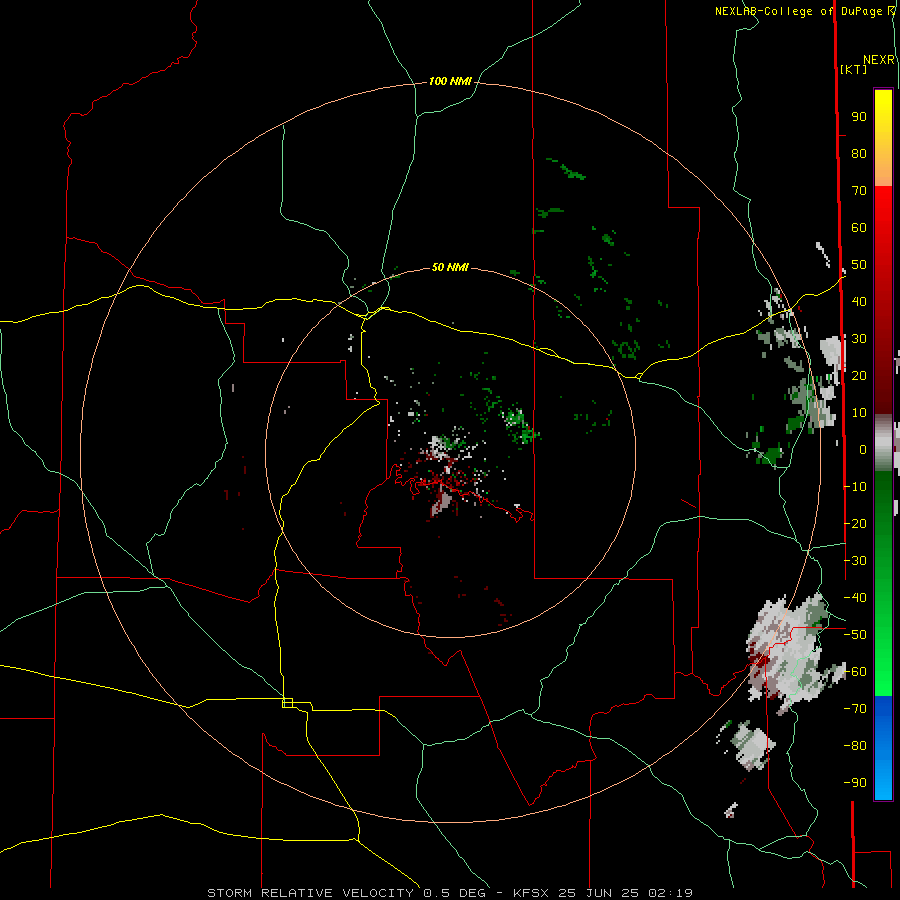Click the NEXR label above the color bar
This screenshot has height=900, width=900.
click(879, 60)
